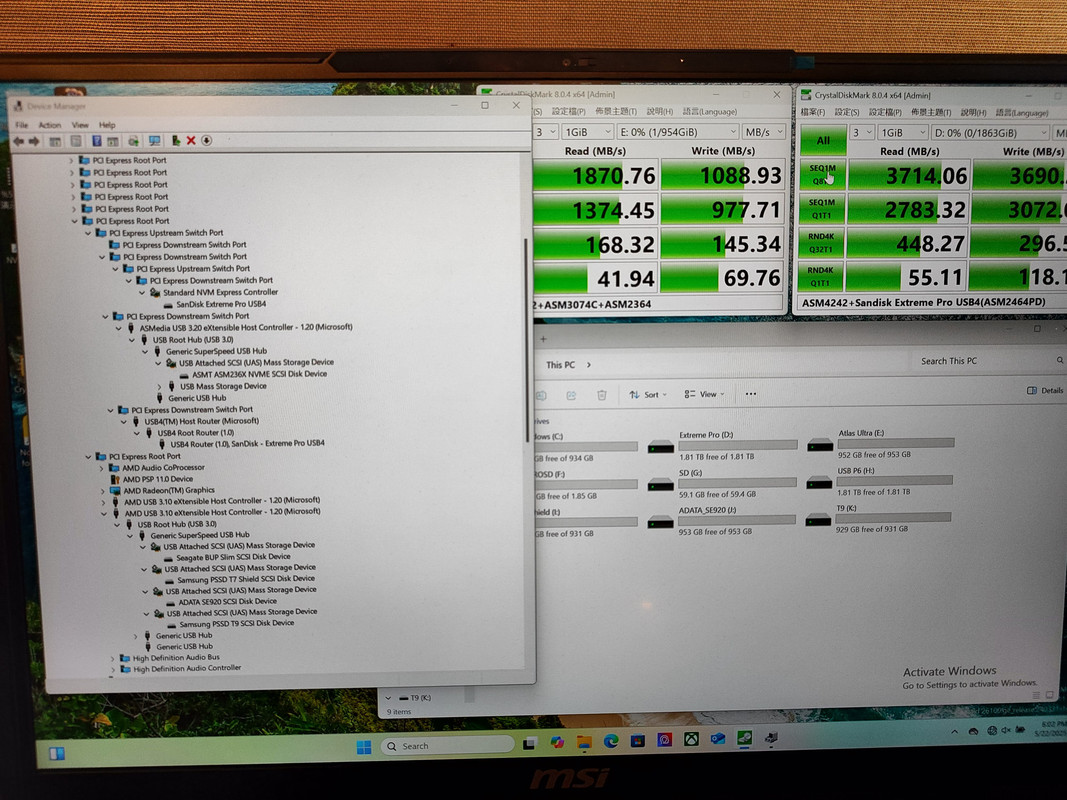Open drive dropdown E: 0% (1/954GiB)
The image size is (1067, 800).
click(678, 131)
